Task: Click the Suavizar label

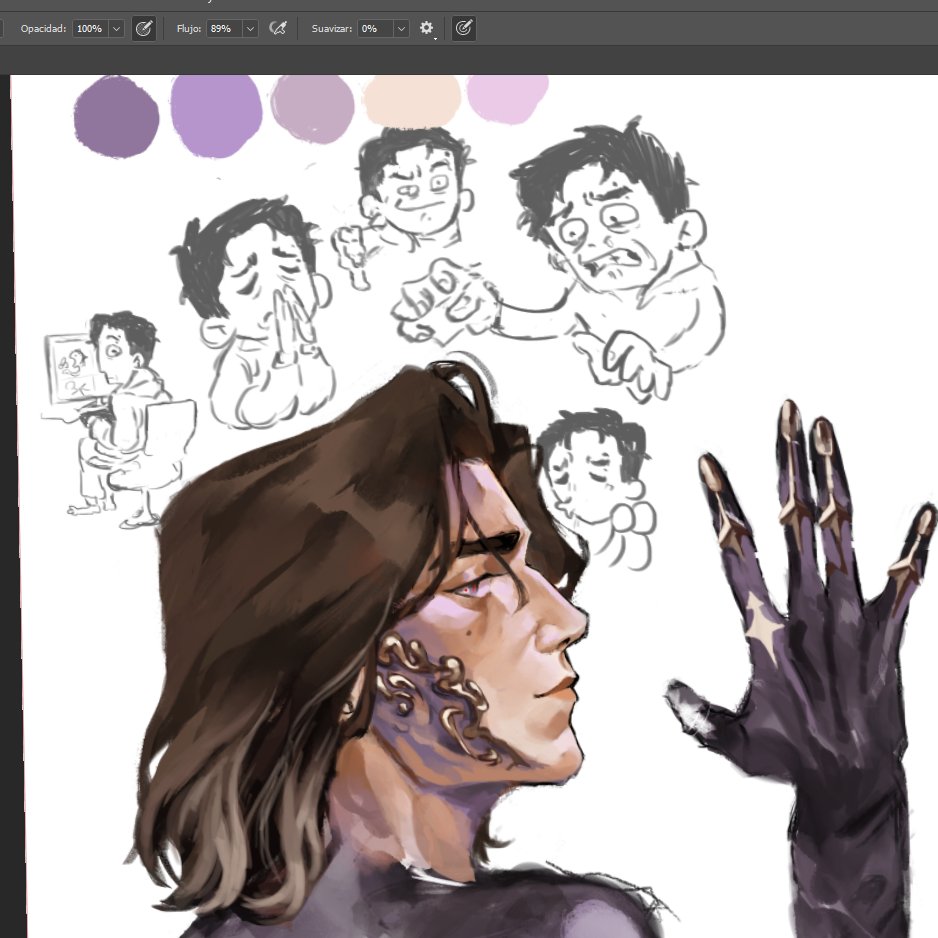Action: point(331,29)
